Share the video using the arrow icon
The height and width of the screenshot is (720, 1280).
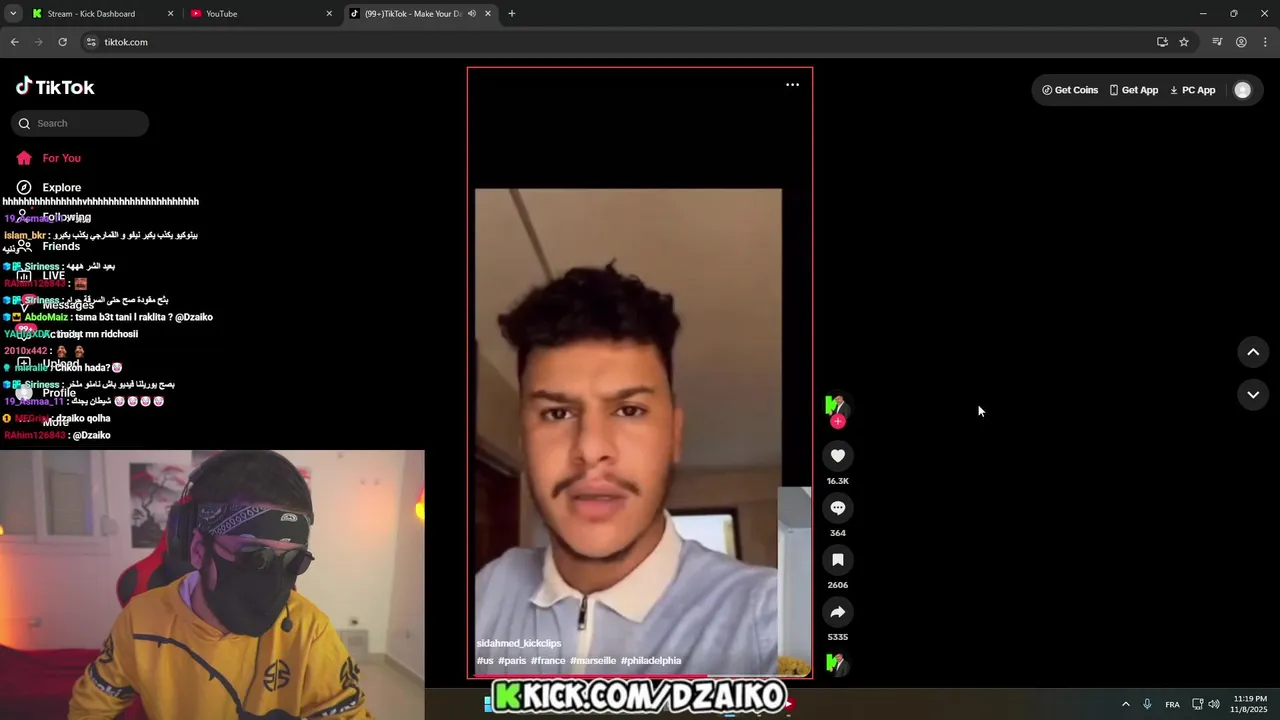coord(838,612)
